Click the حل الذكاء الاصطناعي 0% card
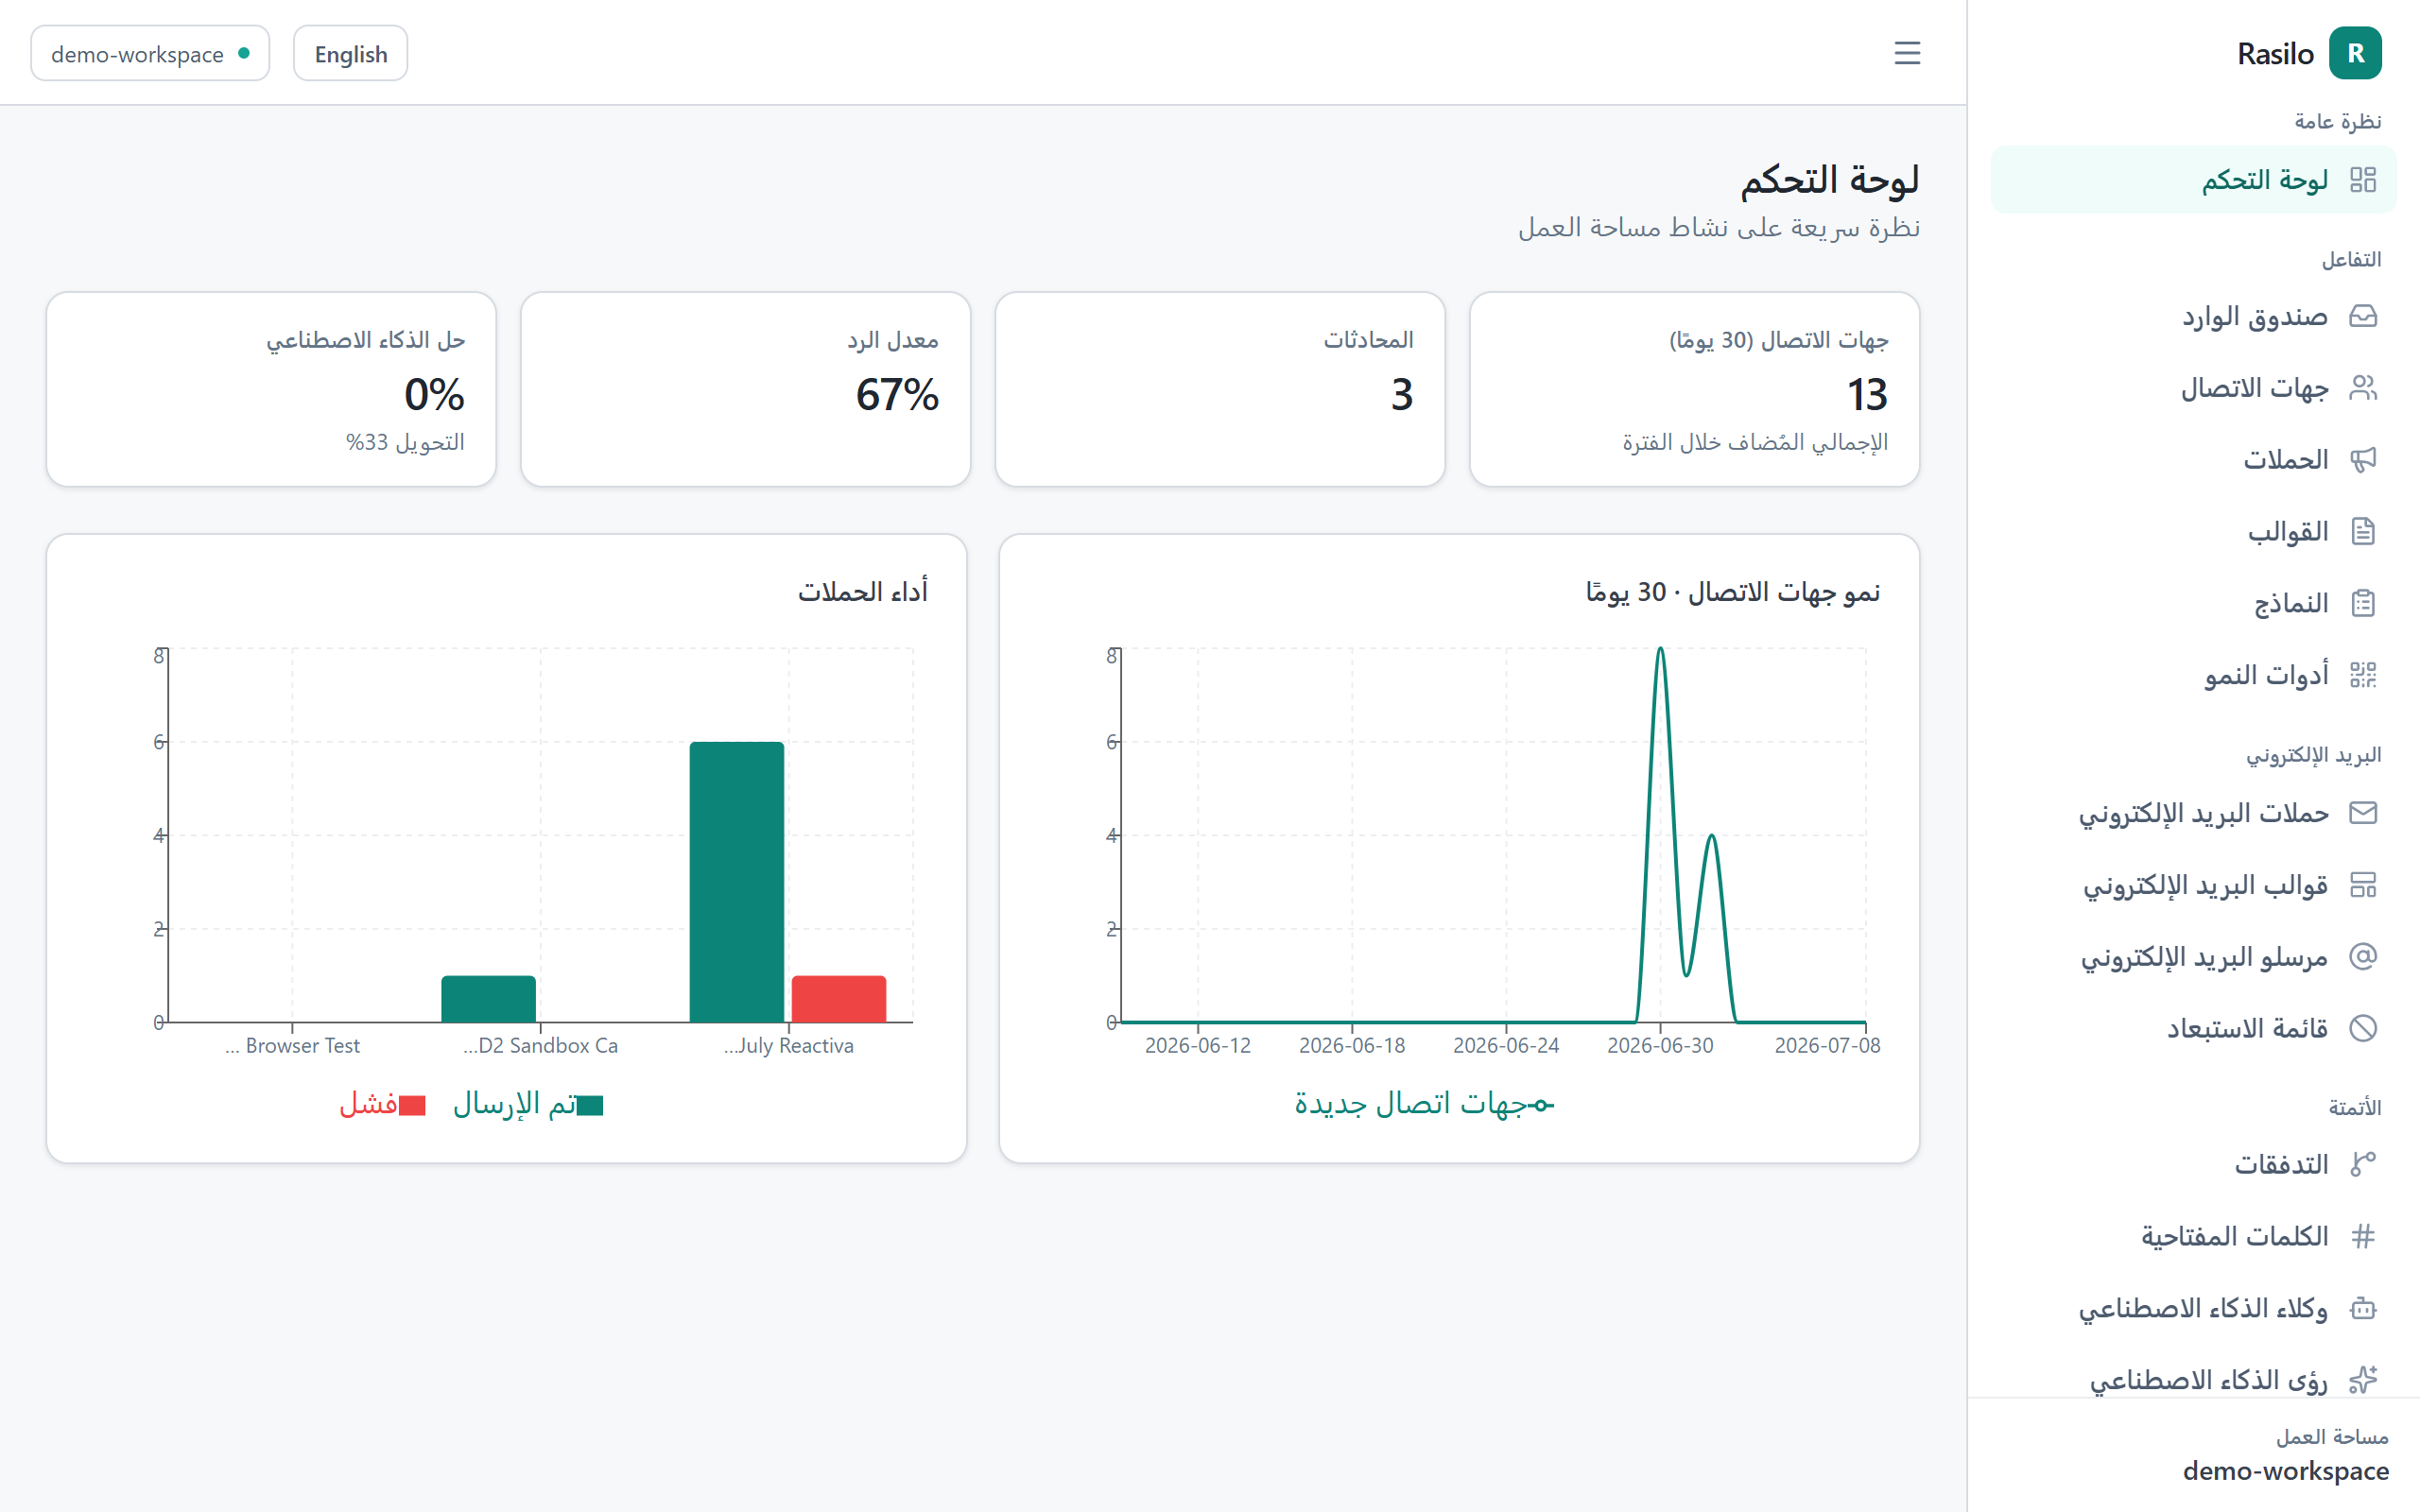Image resolution: width=2420 pixels, height=1512 pixels. [271, 389]
